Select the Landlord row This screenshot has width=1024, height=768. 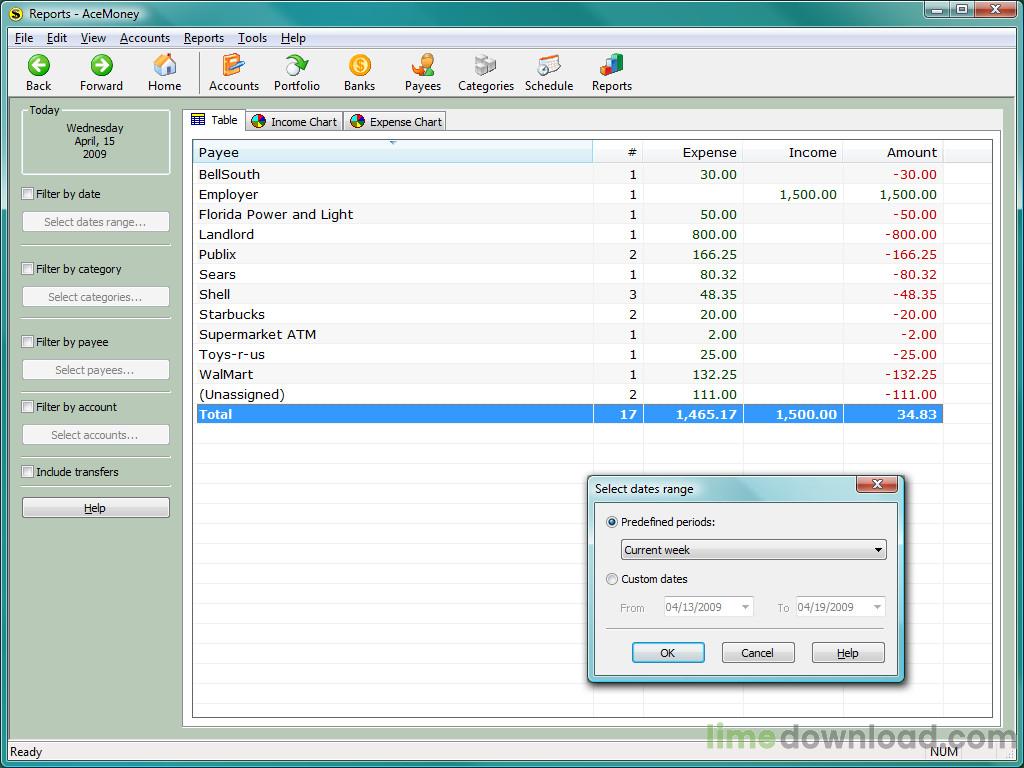[569, 234]
